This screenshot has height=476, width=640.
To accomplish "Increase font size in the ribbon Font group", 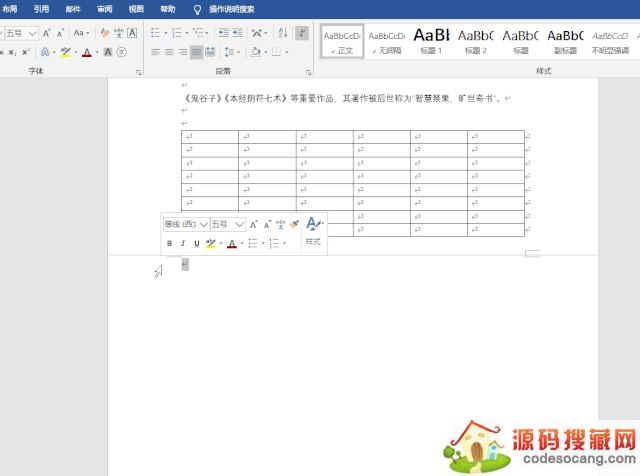I will pyautogui.click(x=47, y=33).
